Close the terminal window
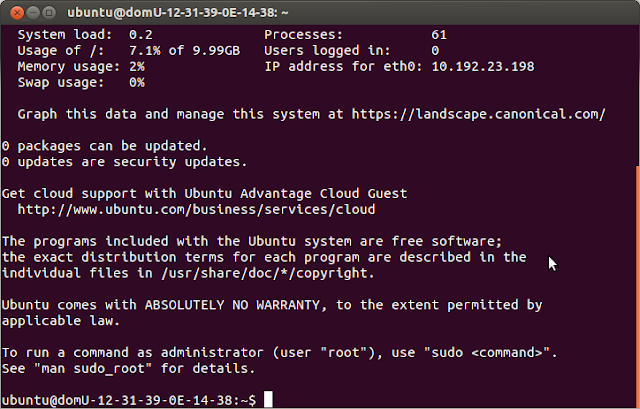The image size is (640, 409). coord(17,12)
